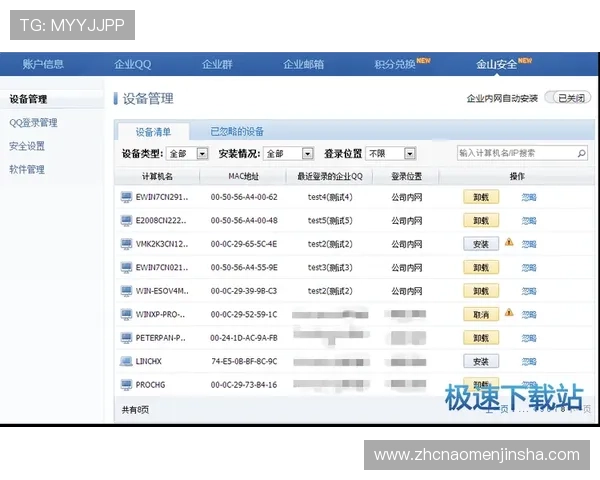Click 忽略 link for WINXP-PRO

tap(529, 315)
